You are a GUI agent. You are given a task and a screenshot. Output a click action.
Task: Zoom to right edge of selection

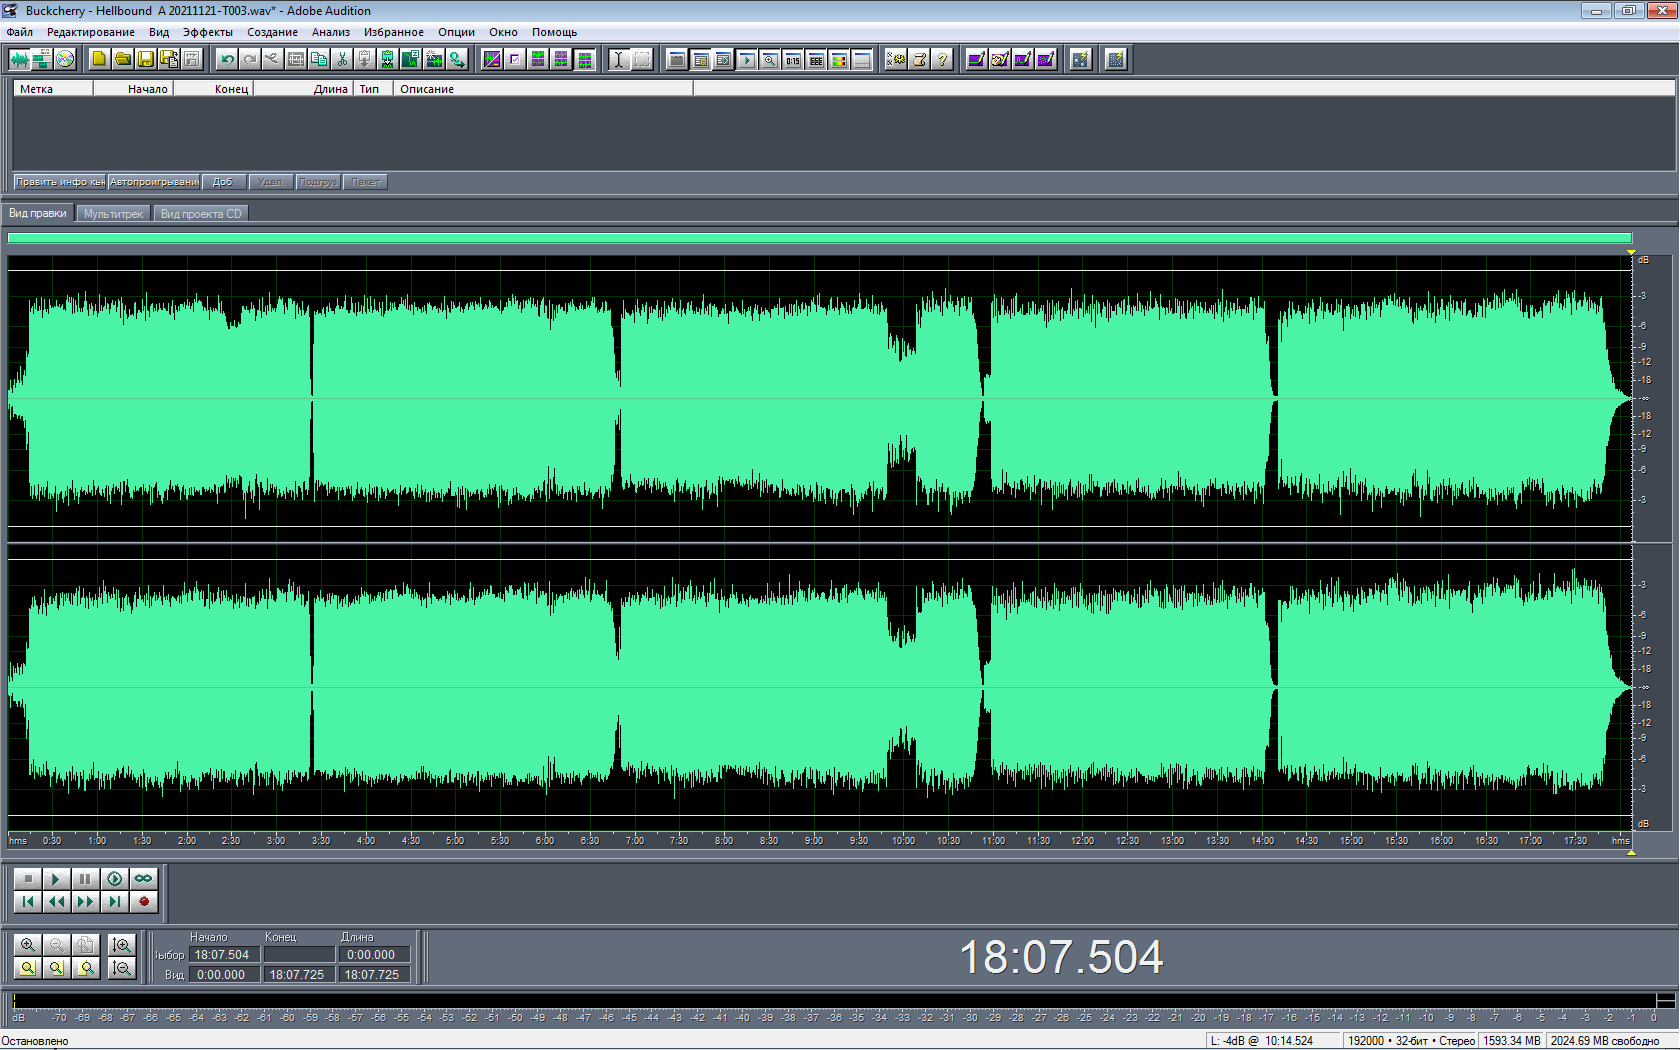85,967
